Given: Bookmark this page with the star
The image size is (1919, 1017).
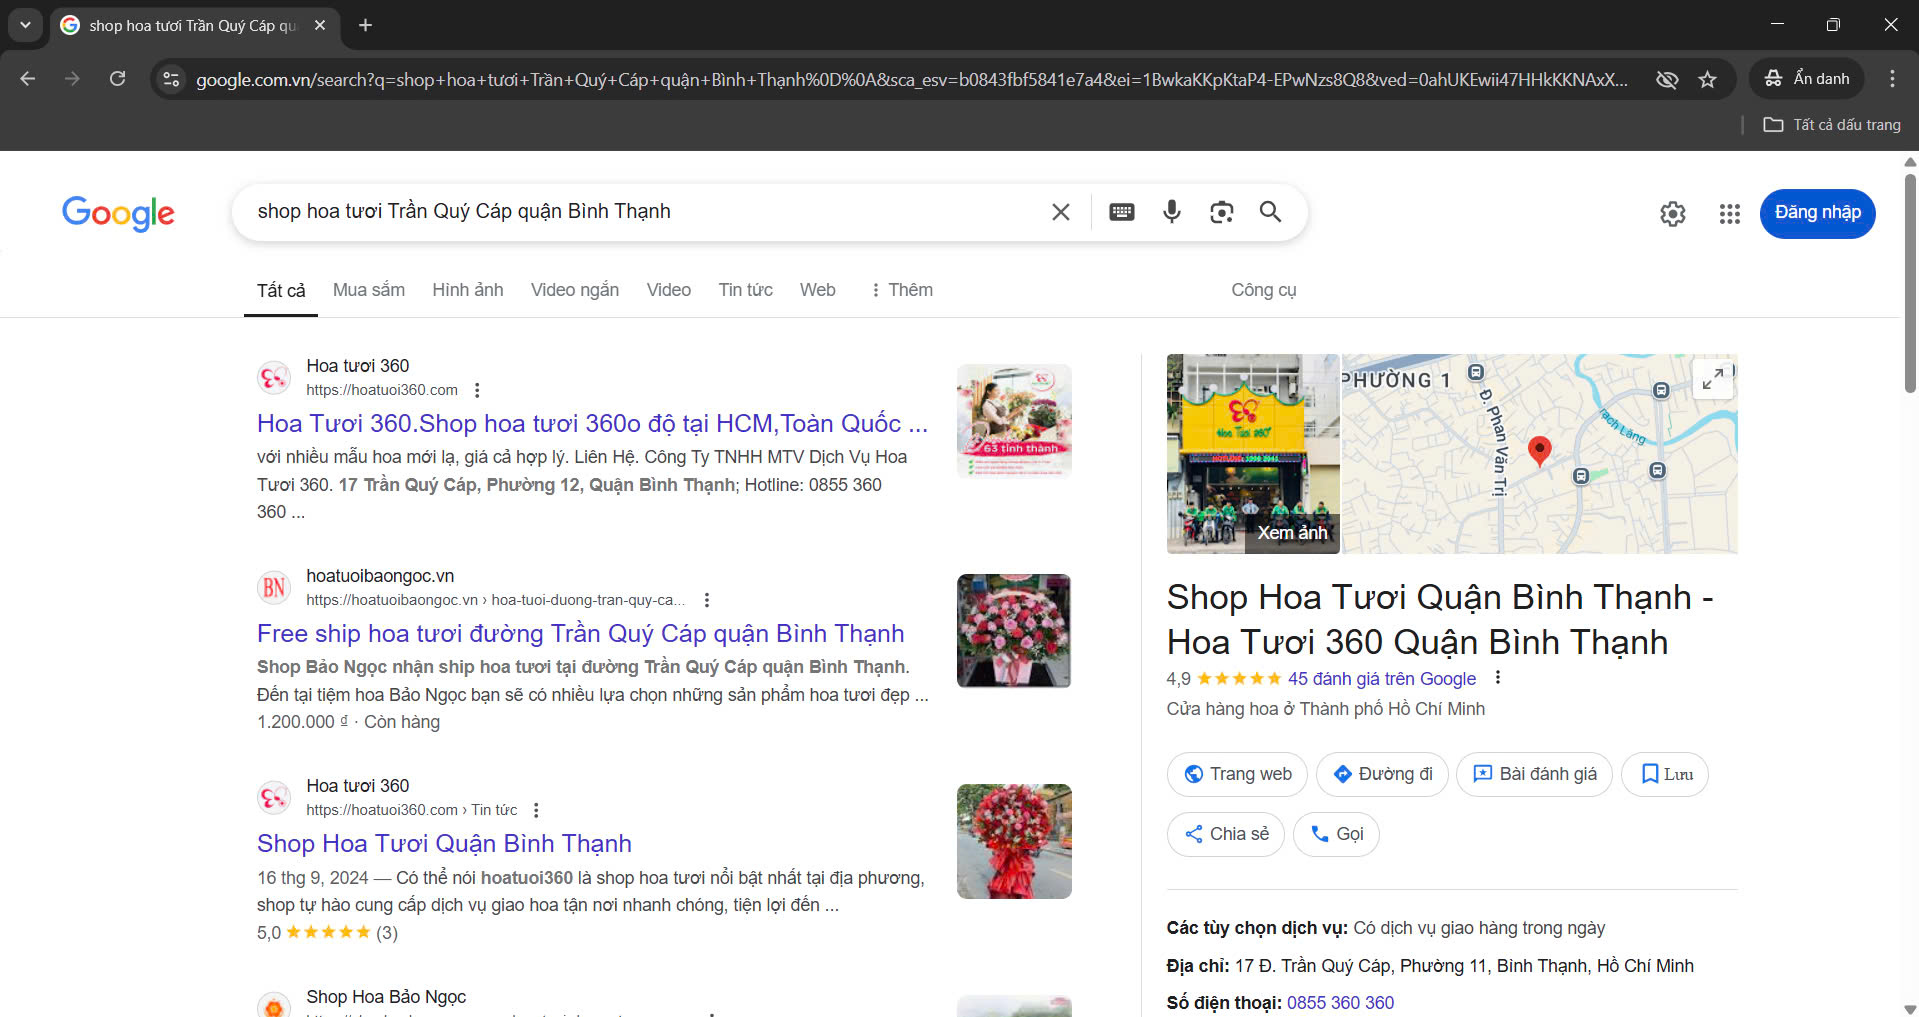Looking at the screenshot, I should [x=1707, y=79].
